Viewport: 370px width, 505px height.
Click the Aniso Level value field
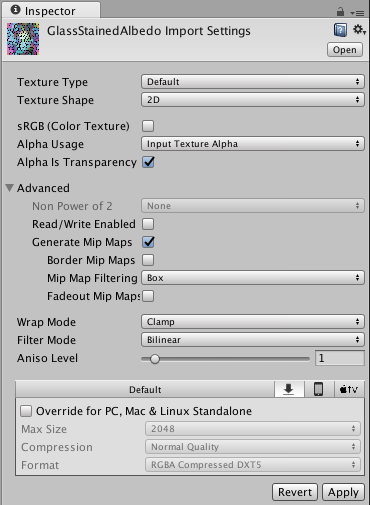[x=340, y=358]
